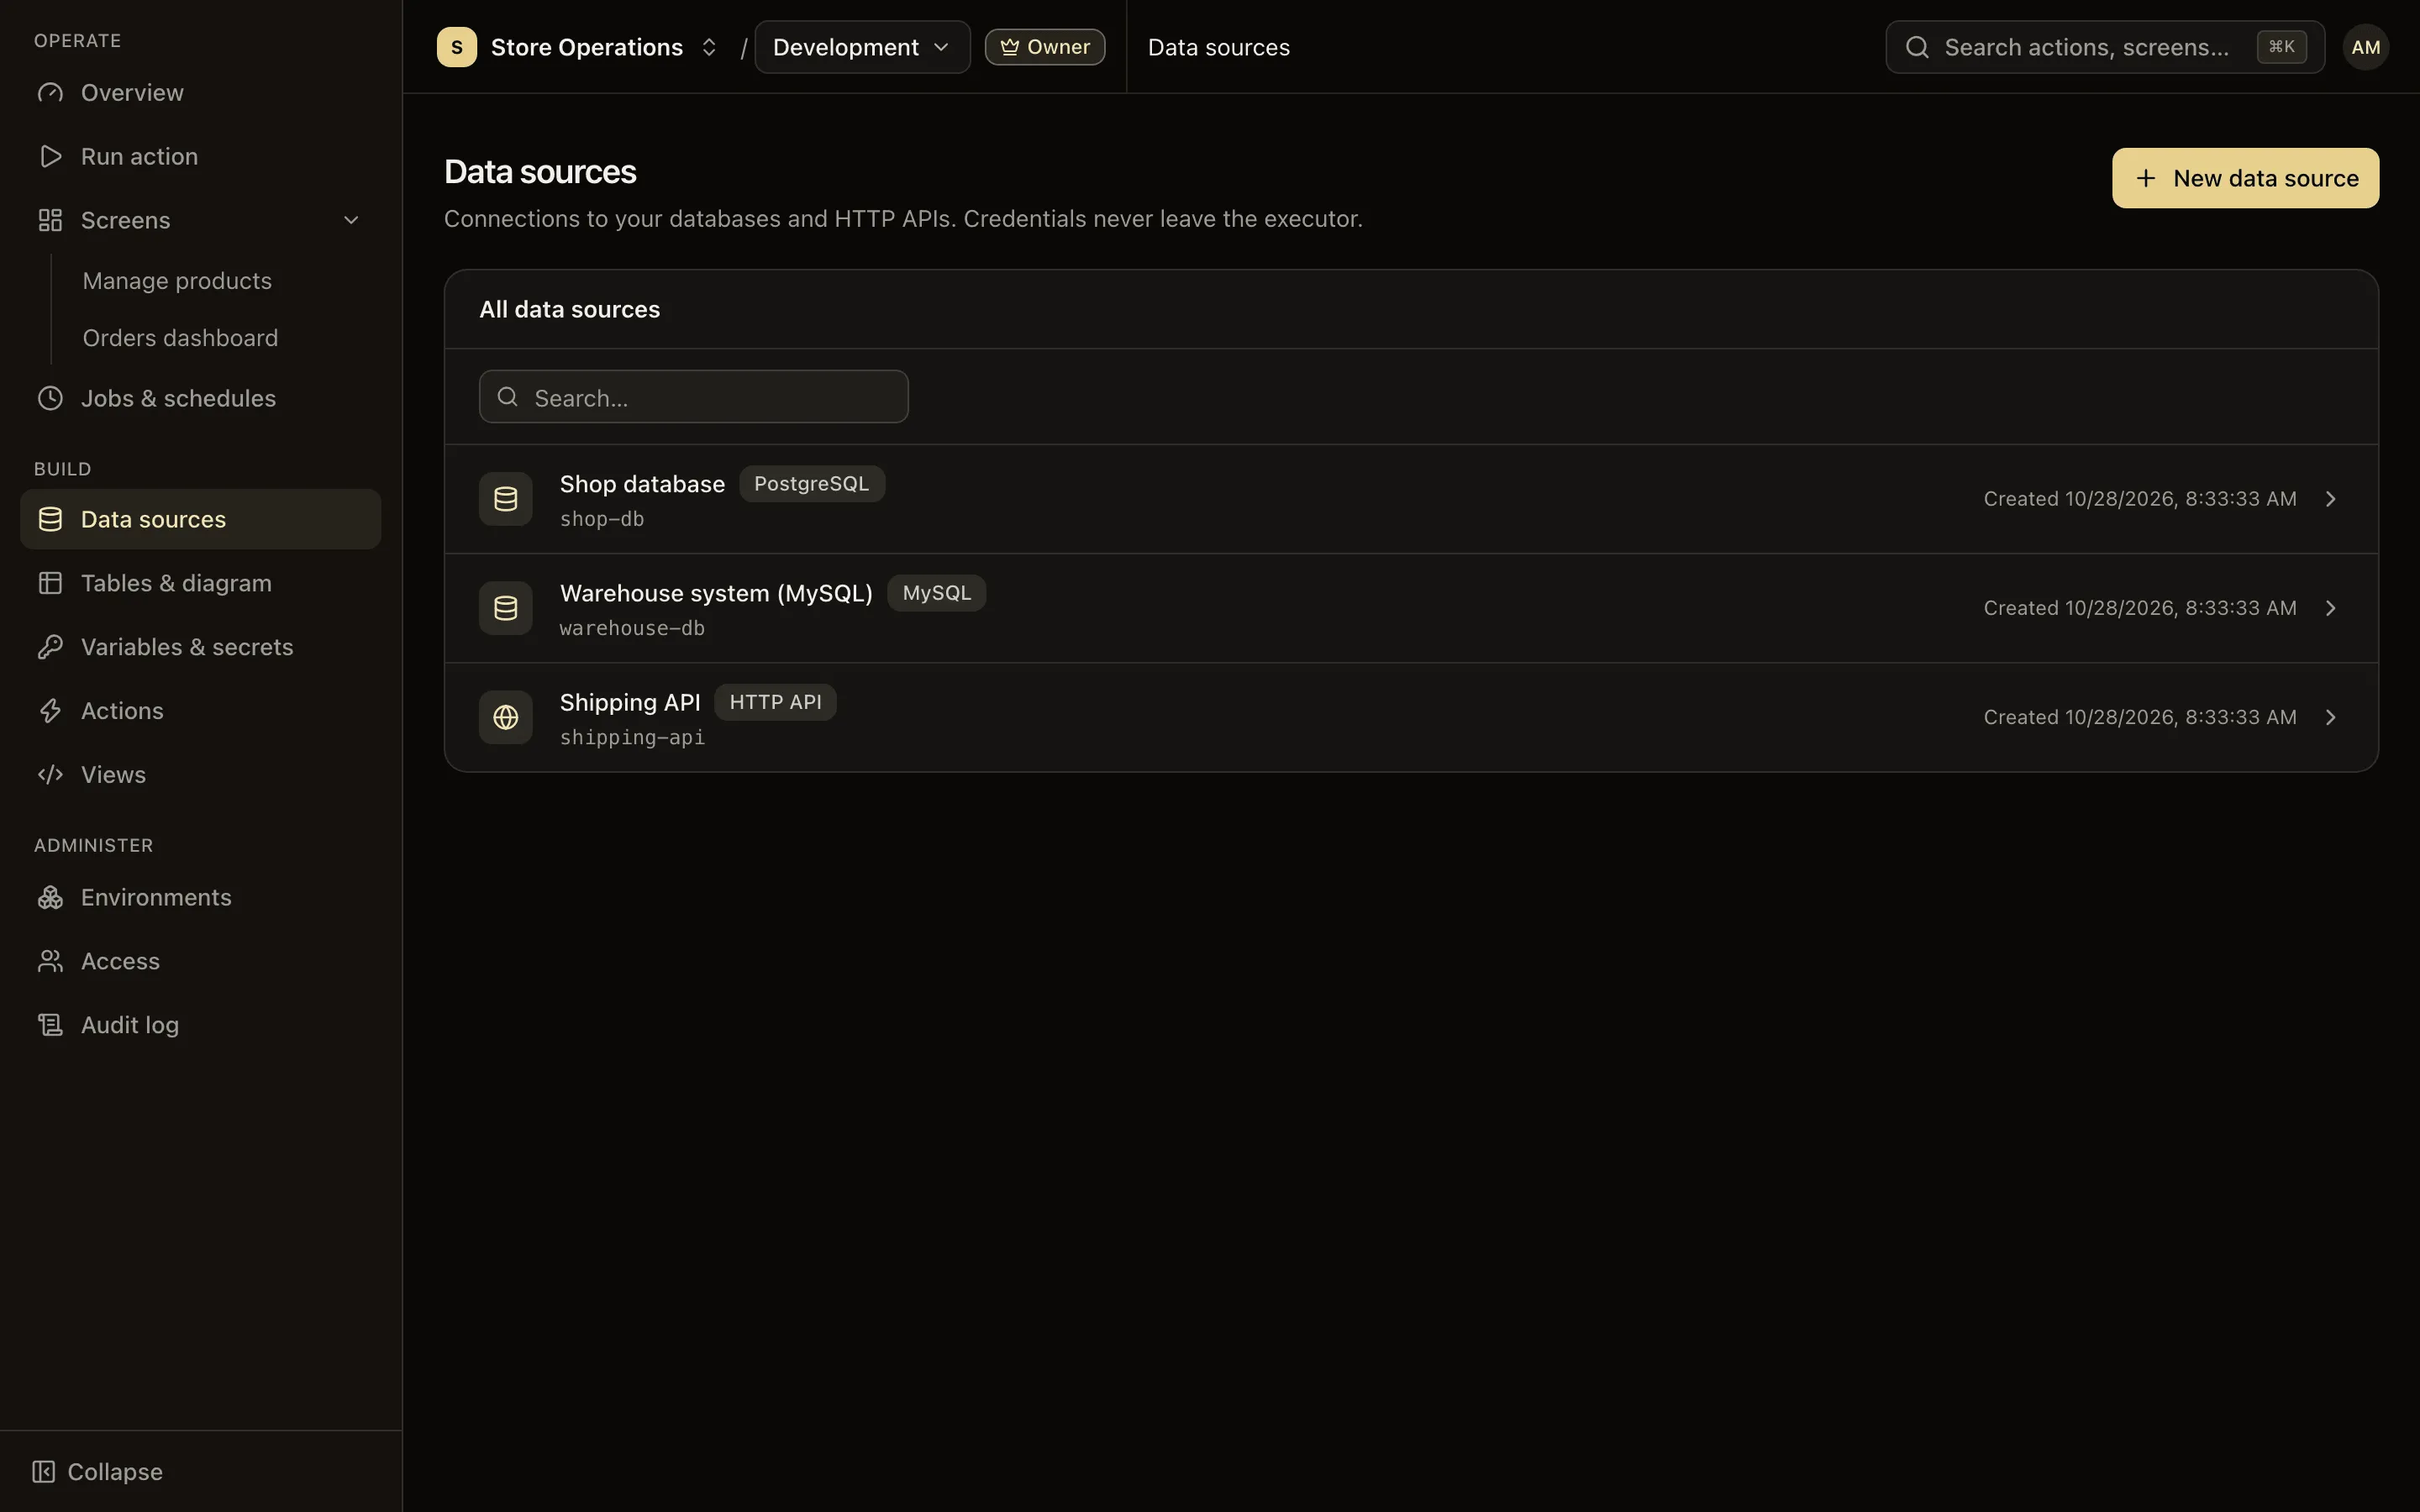The image size is (2420, 1512).
Task: Click New data source button
Action: (2245, 178)
